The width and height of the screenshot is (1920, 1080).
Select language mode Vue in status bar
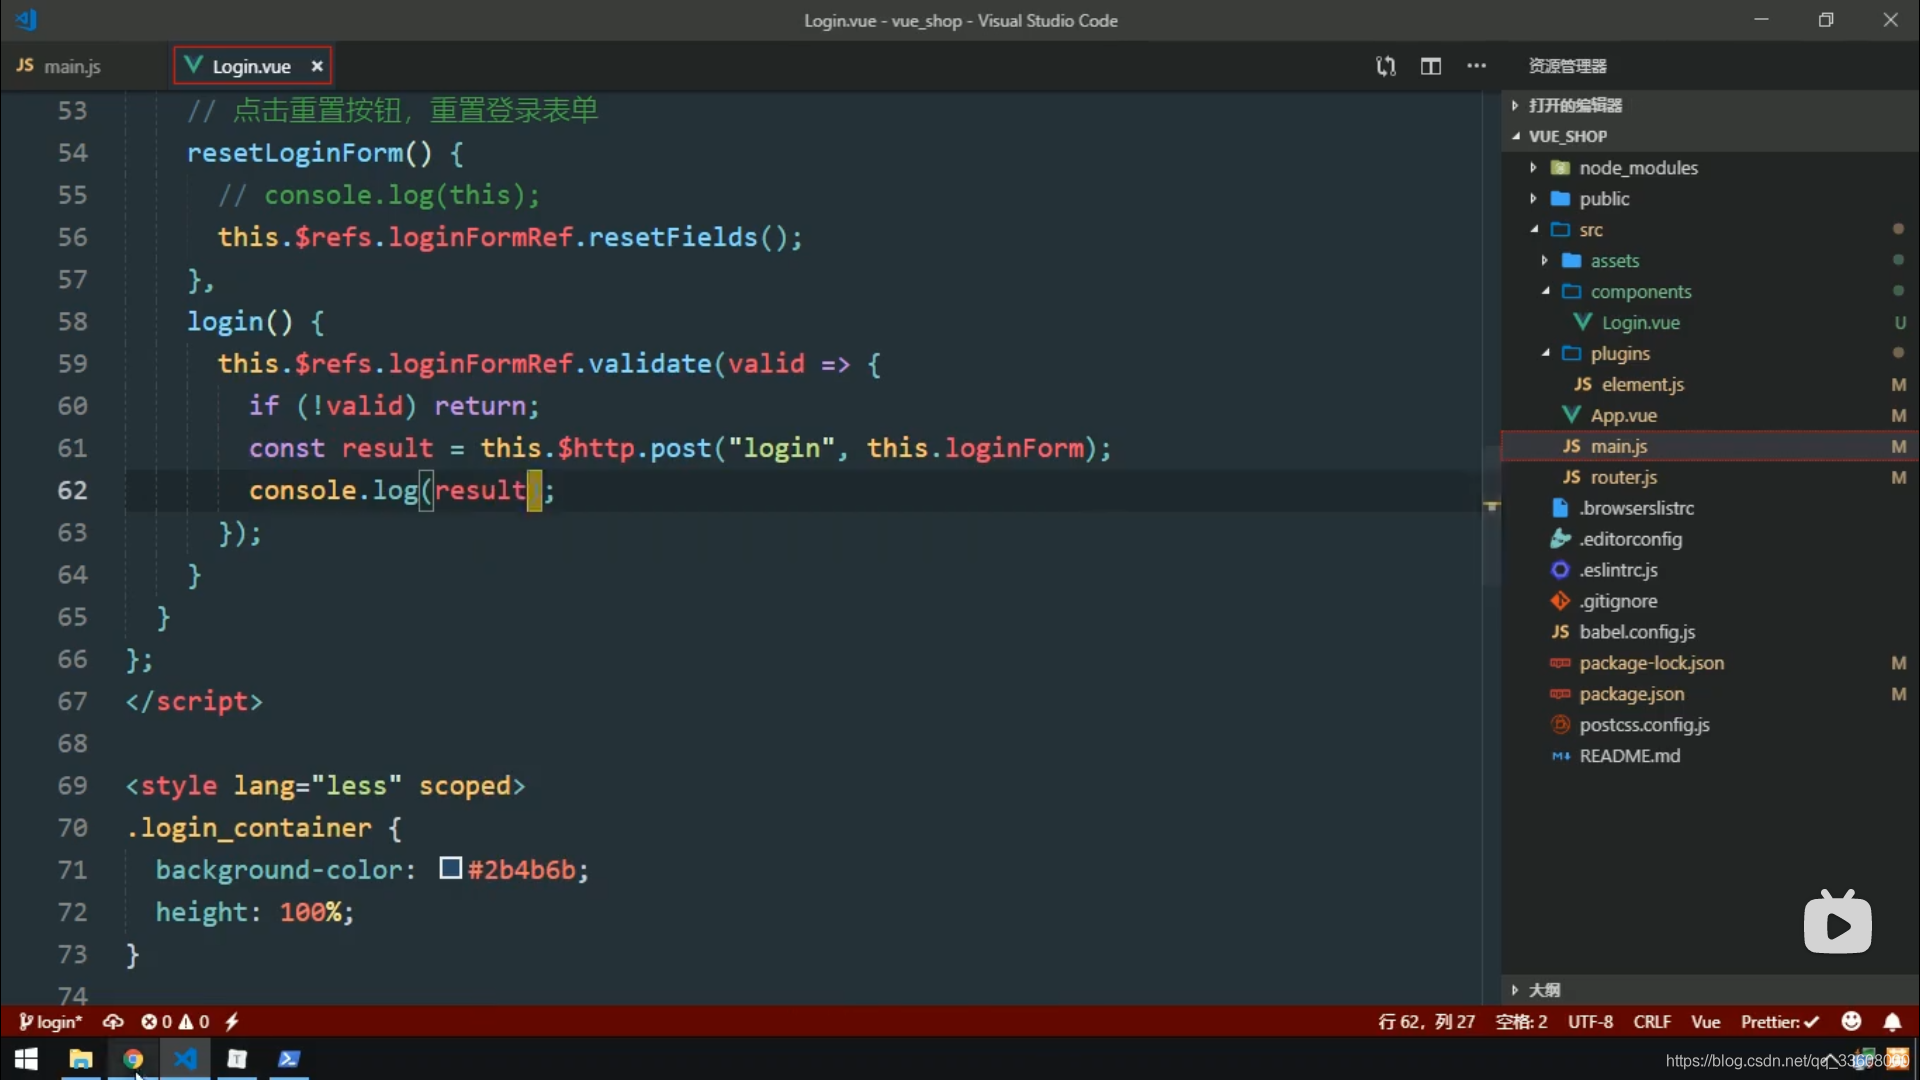click(1705, 1022)
